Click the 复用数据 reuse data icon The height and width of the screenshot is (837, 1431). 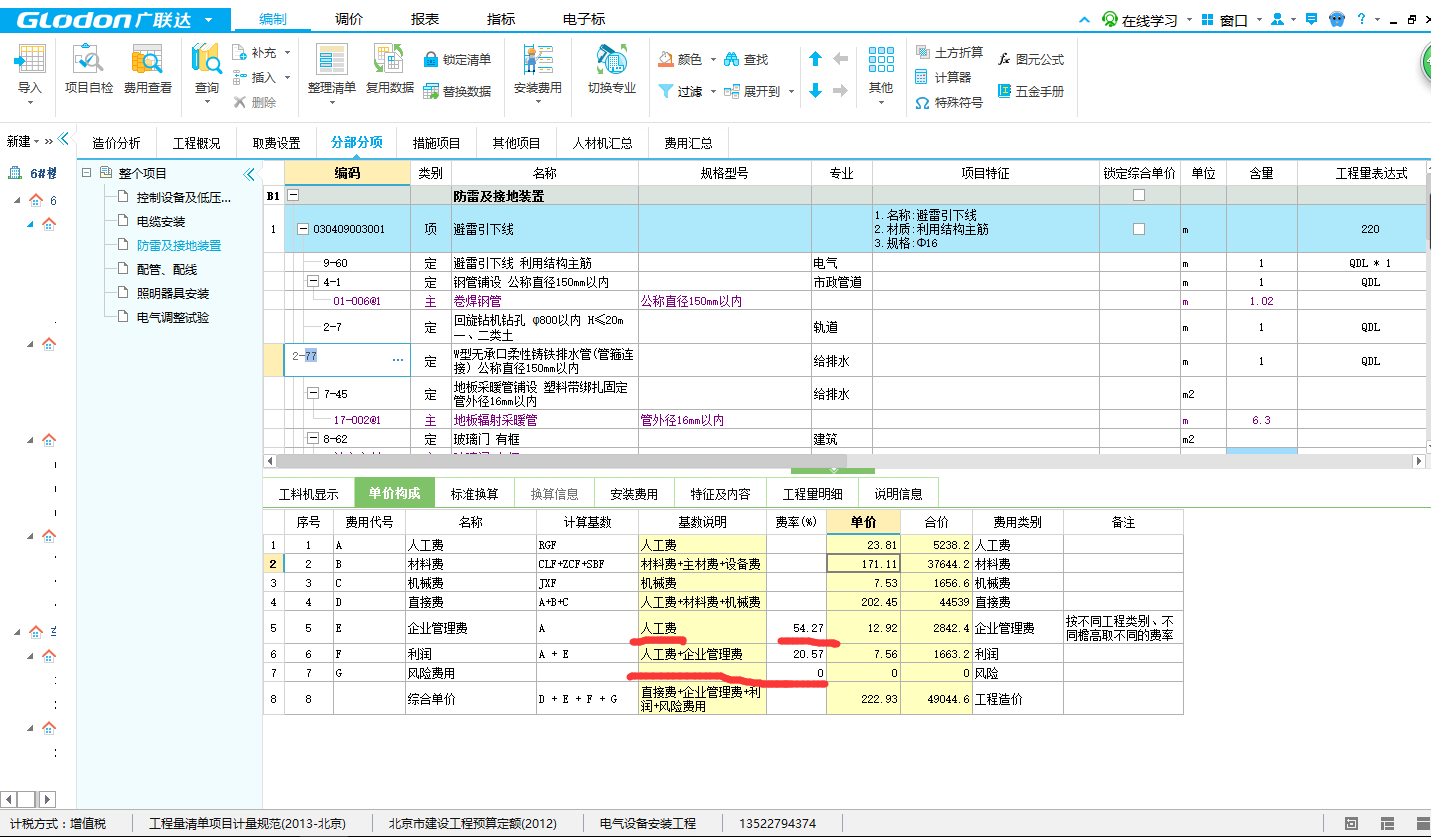(x=389, y=60)
